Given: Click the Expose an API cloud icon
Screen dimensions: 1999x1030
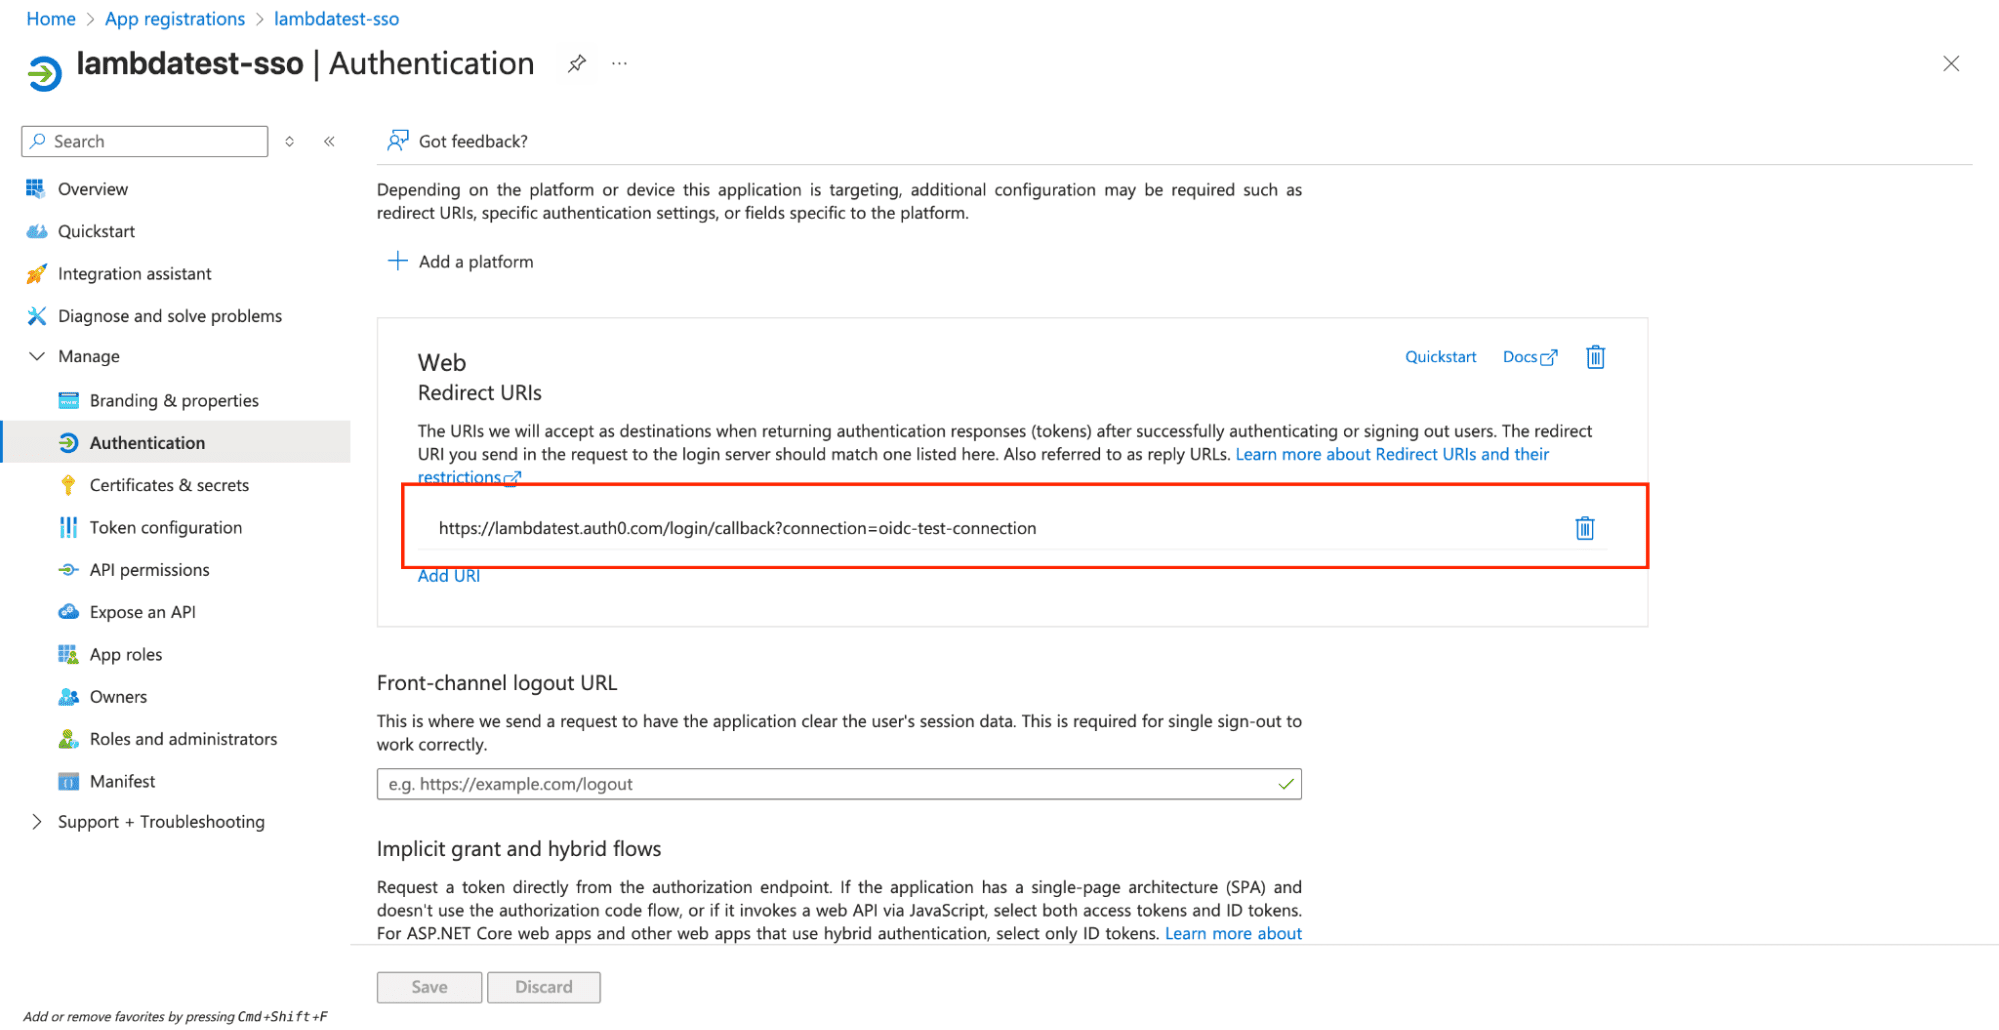Looking at the screenshot, I should (x=68, y=611).
